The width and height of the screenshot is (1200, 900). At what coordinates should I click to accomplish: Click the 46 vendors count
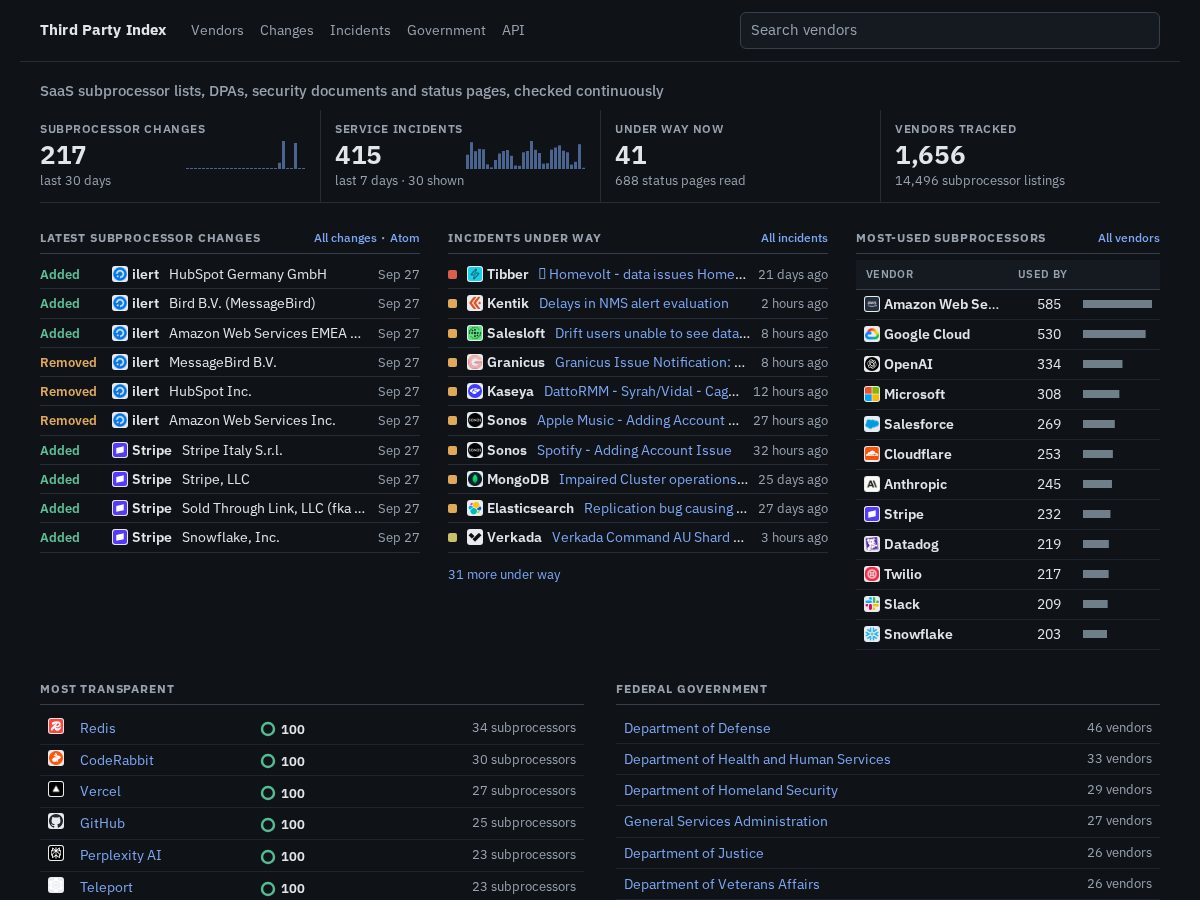pyautogui.click(x=1119, y=728)
